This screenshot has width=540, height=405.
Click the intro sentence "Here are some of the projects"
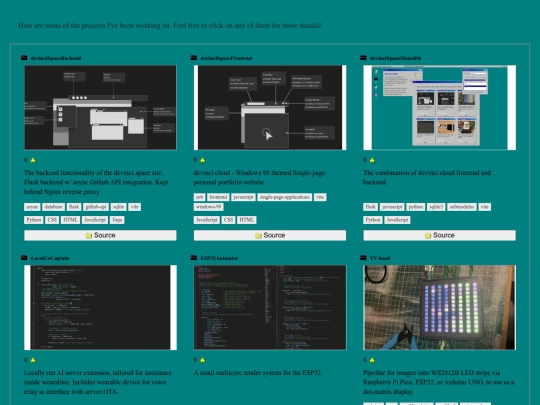pos(170,25)
